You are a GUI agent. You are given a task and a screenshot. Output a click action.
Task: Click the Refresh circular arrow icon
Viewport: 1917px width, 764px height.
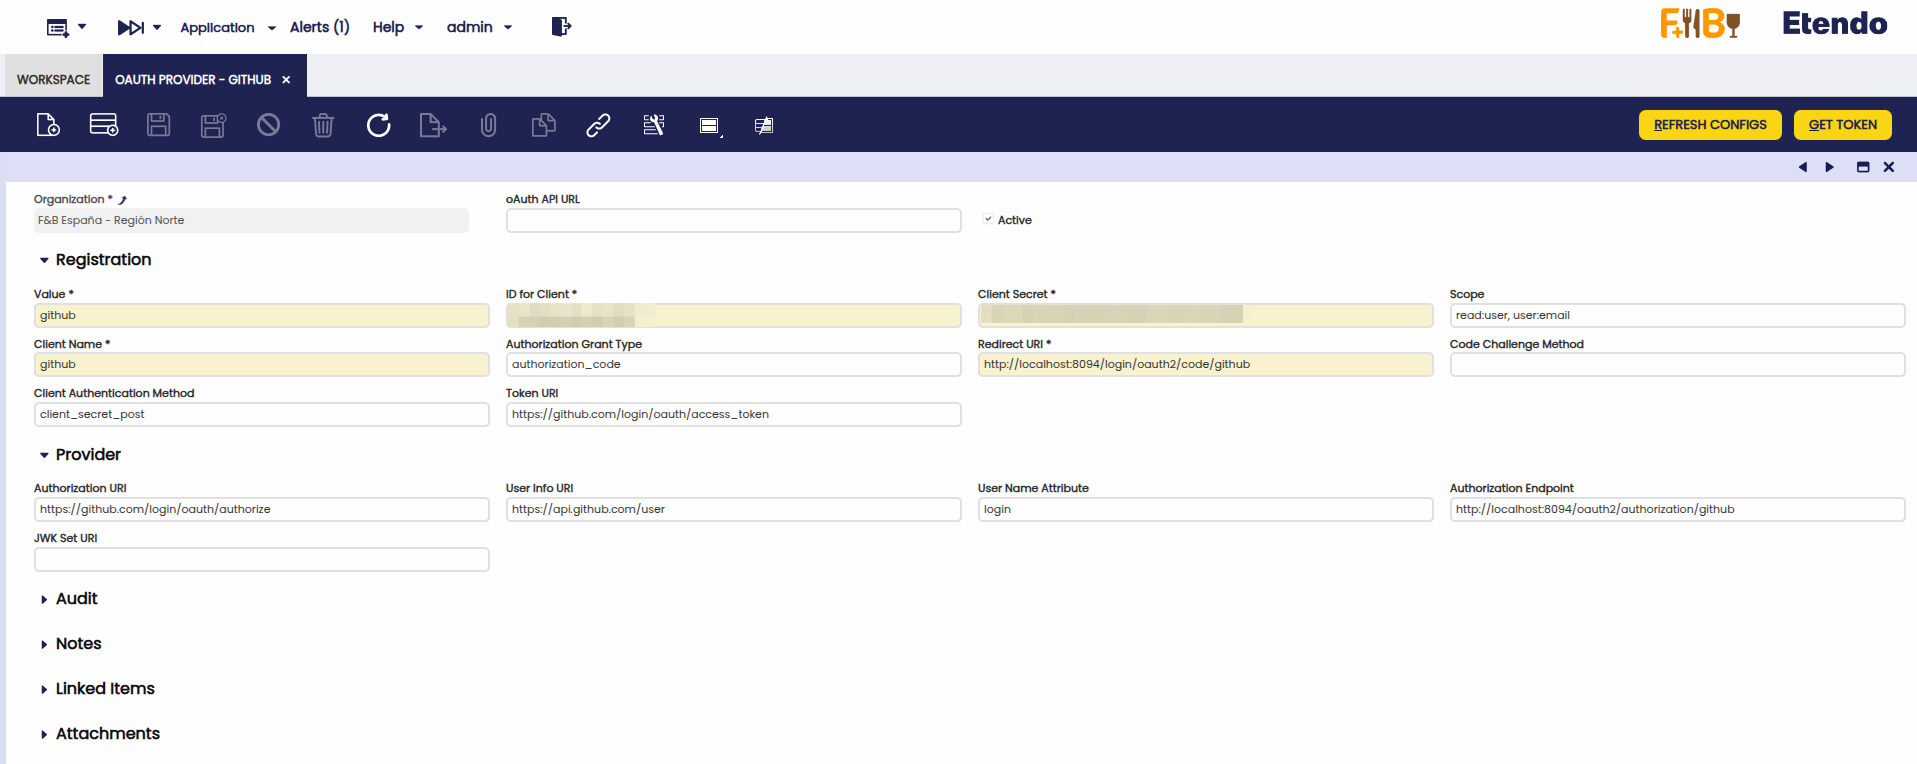[x=378, y=125]
